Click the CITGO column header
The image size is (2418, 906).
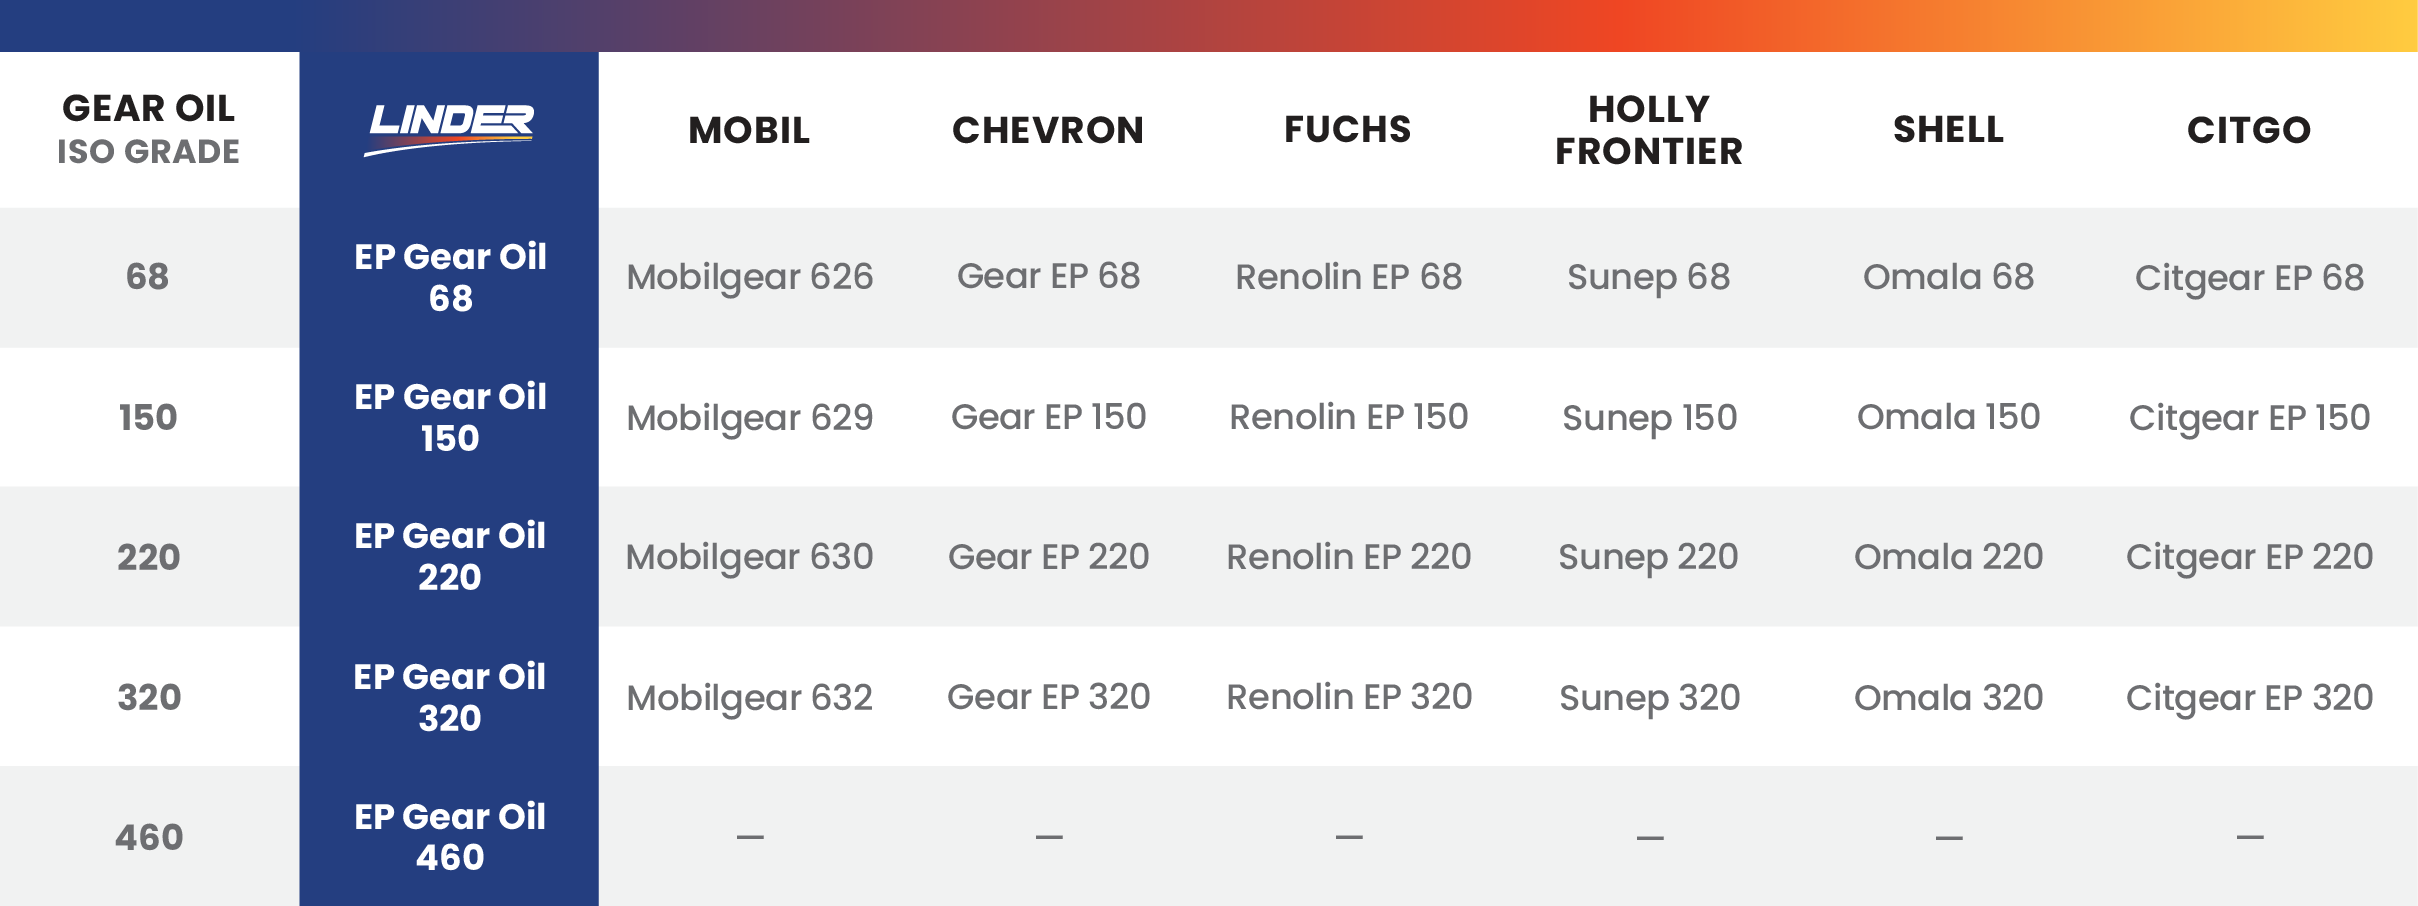coord(2249,130)
